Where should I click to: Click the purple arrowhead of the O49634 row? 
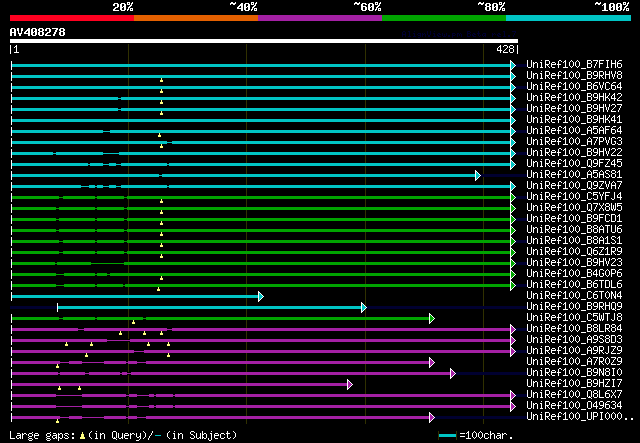513,407
